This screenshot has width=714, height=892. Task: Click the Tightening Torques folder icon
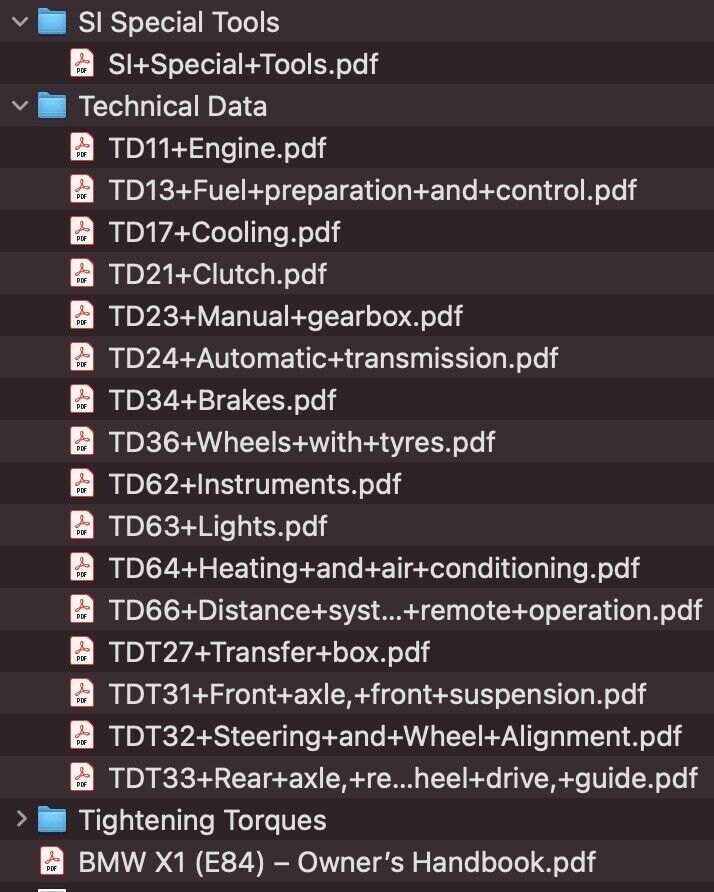[52, 820]
